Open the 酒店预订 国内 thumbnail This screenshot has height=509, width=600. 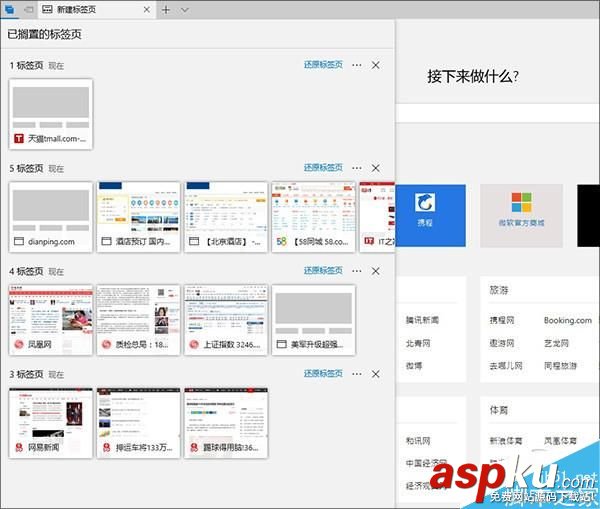coord(138,217)
